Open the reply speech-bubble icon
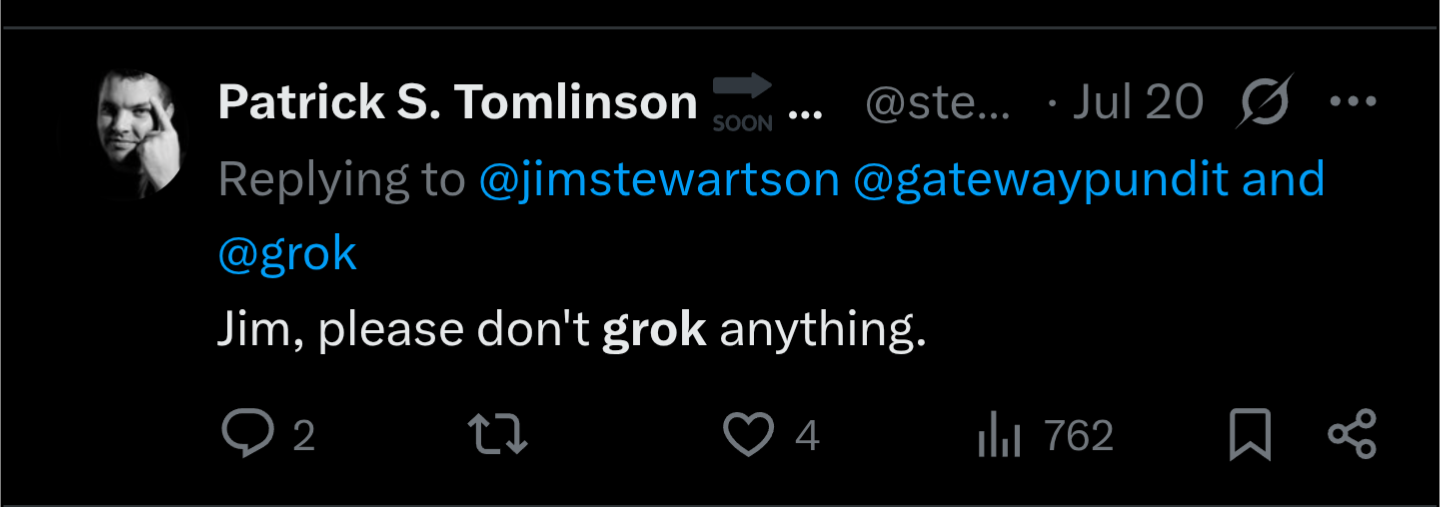 pyautogui.click(x=246, y=436)
